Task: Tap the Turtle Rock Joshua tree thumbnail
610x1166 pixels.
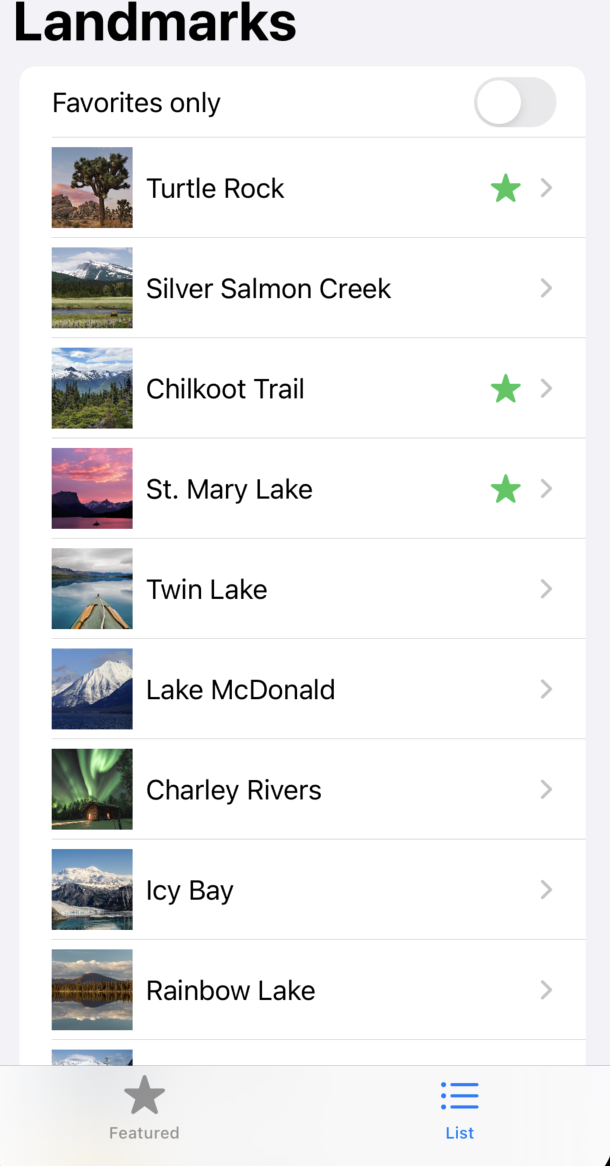Action: (92, 188)
